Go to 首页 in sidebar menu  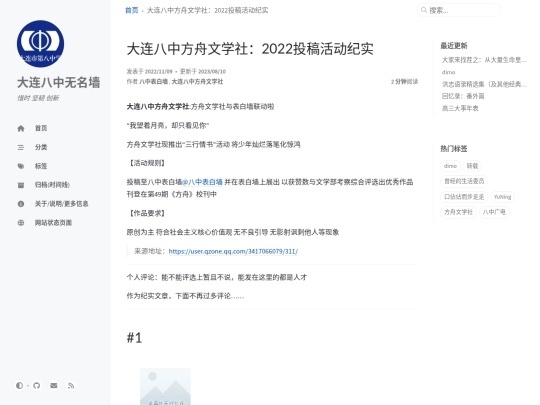[x=41, y=128]
